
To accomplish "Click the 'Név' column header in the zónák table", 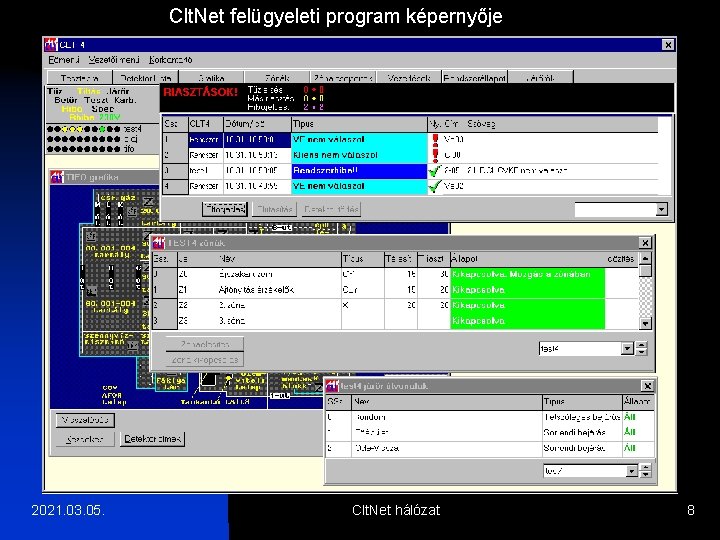I will pos(279,259).
